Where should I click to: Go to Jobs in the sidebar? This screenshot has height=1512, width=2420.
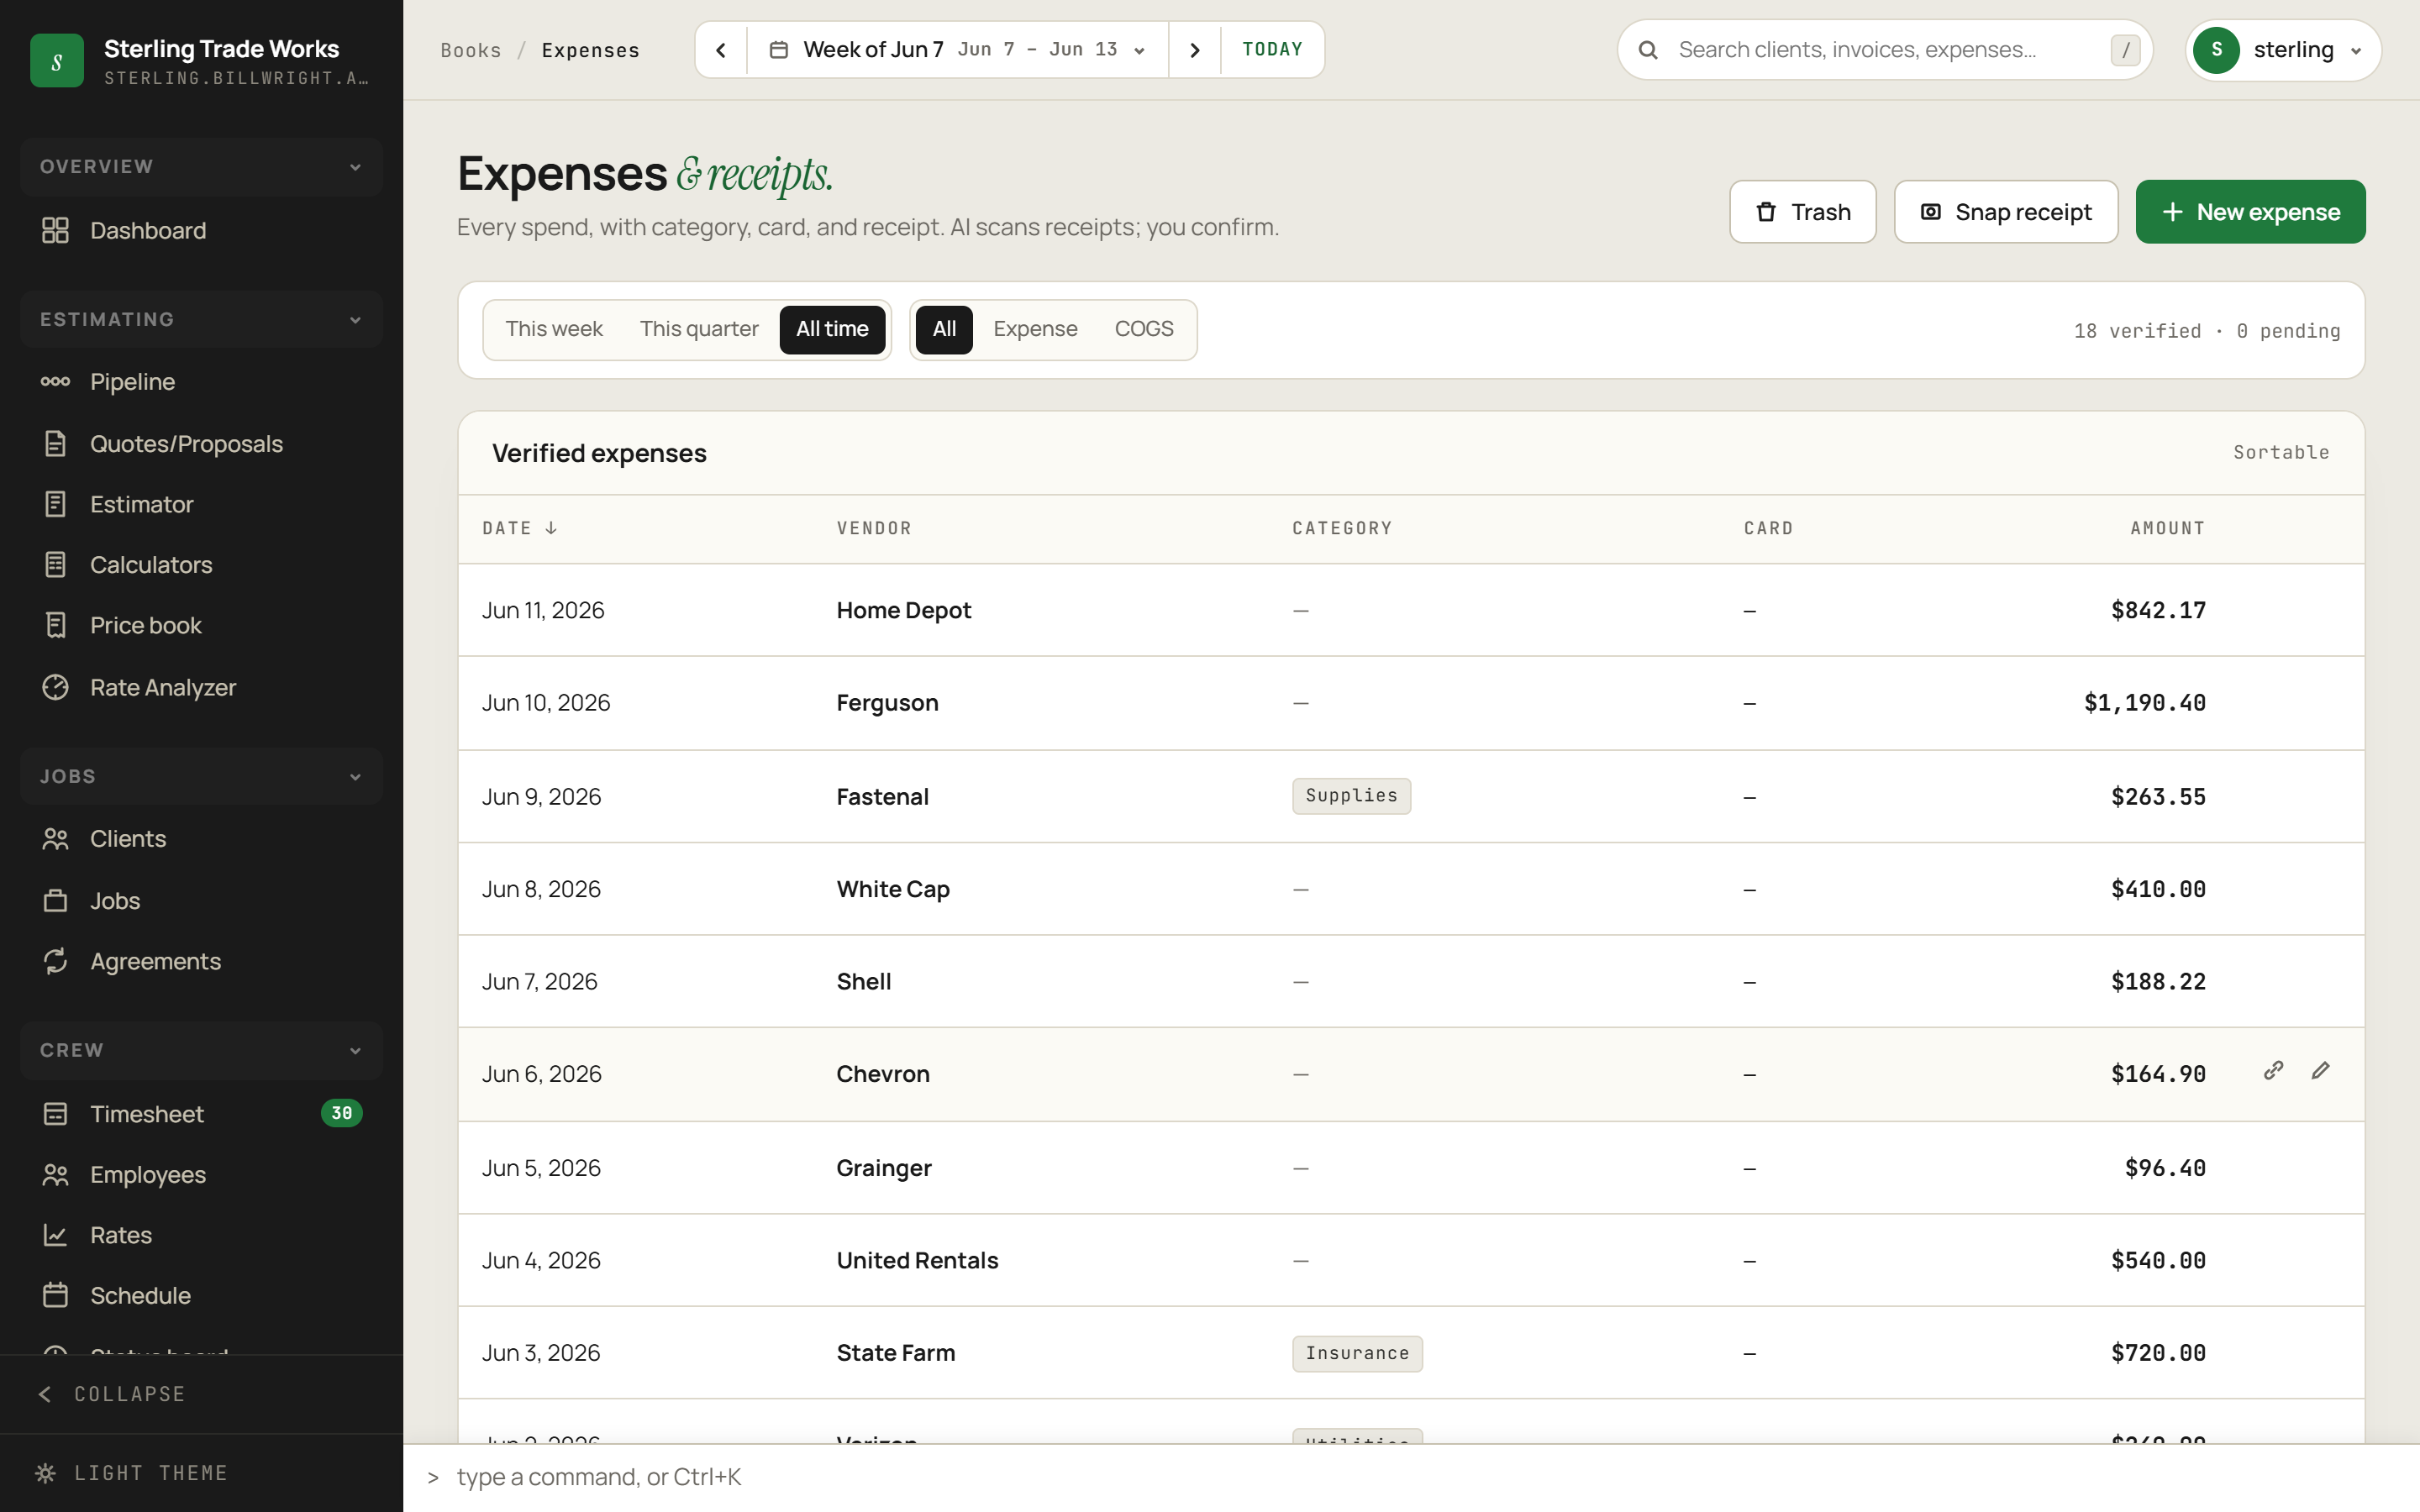coord(201,901)
